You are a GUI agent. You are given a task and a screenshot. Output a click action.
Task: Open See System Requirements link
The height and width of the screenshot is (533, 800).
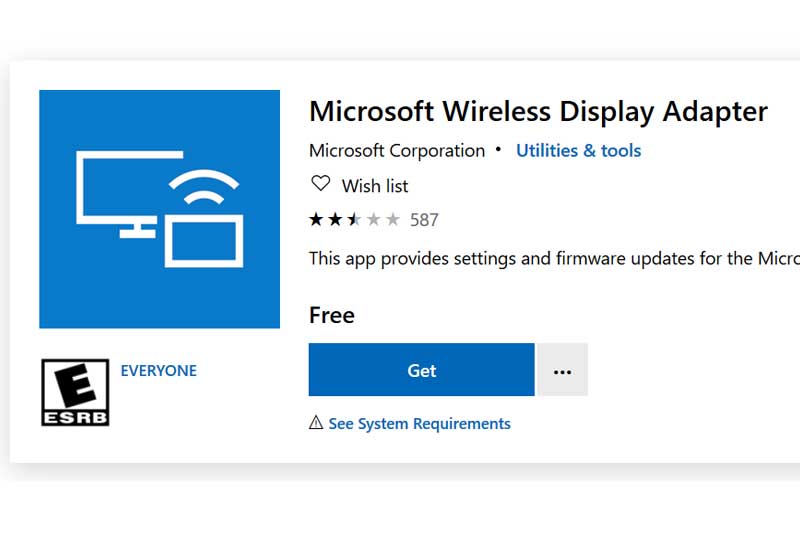(x=419, y=423)
